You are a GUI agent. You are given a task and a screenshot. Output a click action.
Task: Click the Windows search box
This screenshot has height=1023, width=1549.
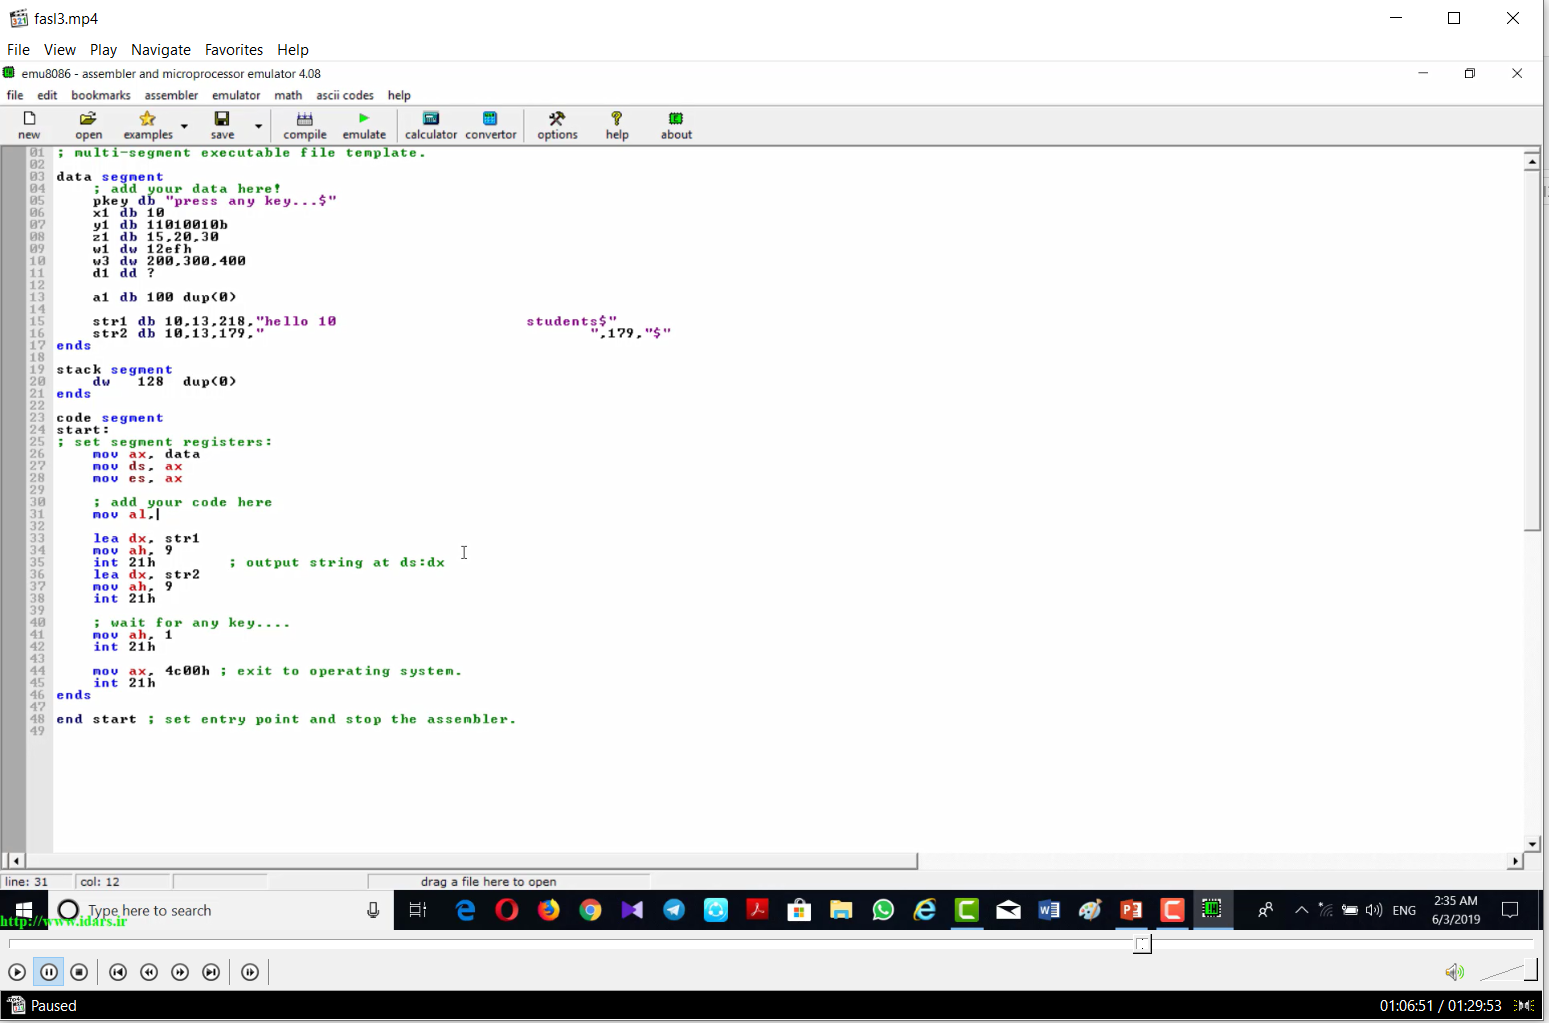[x=220, y=910]
